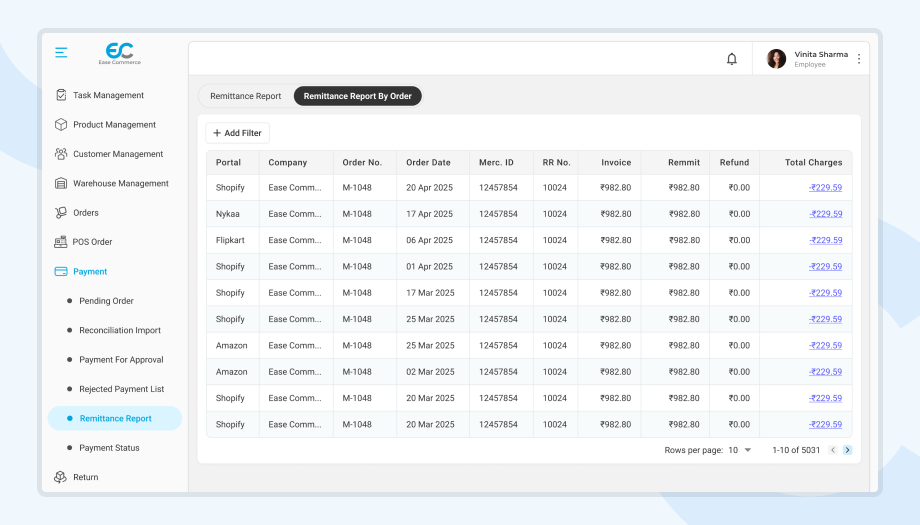The width and height of the screenshot is (920, 525).
Task: Go to previous page of results
Action: [x=833, y=450]
